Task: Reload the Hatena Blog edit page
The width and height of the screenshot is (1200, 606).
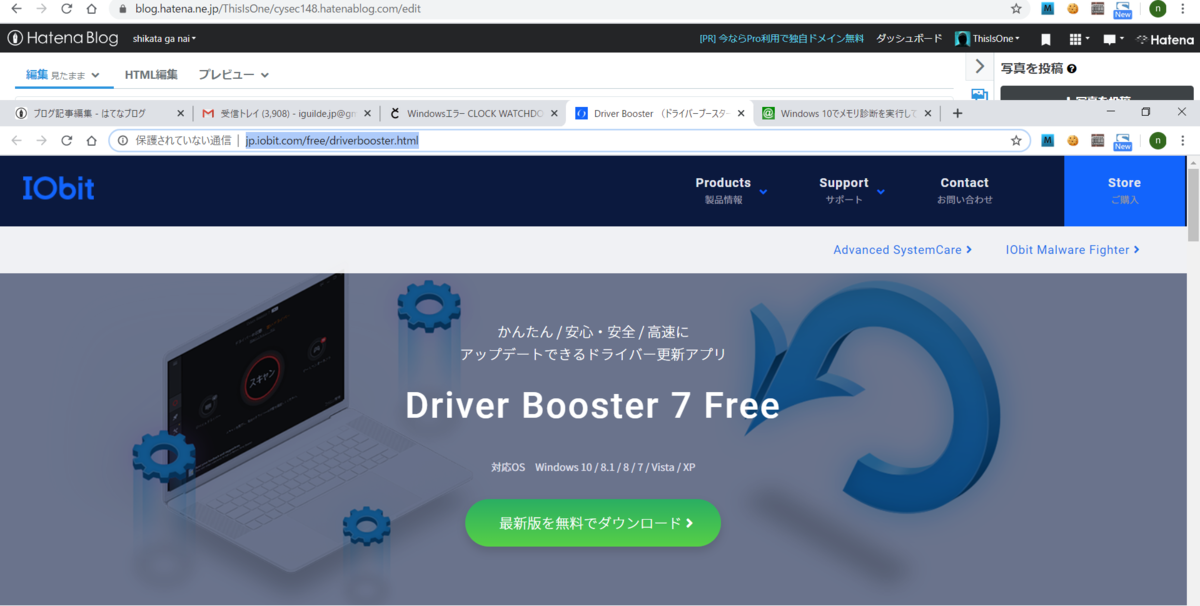Action: 66,8
